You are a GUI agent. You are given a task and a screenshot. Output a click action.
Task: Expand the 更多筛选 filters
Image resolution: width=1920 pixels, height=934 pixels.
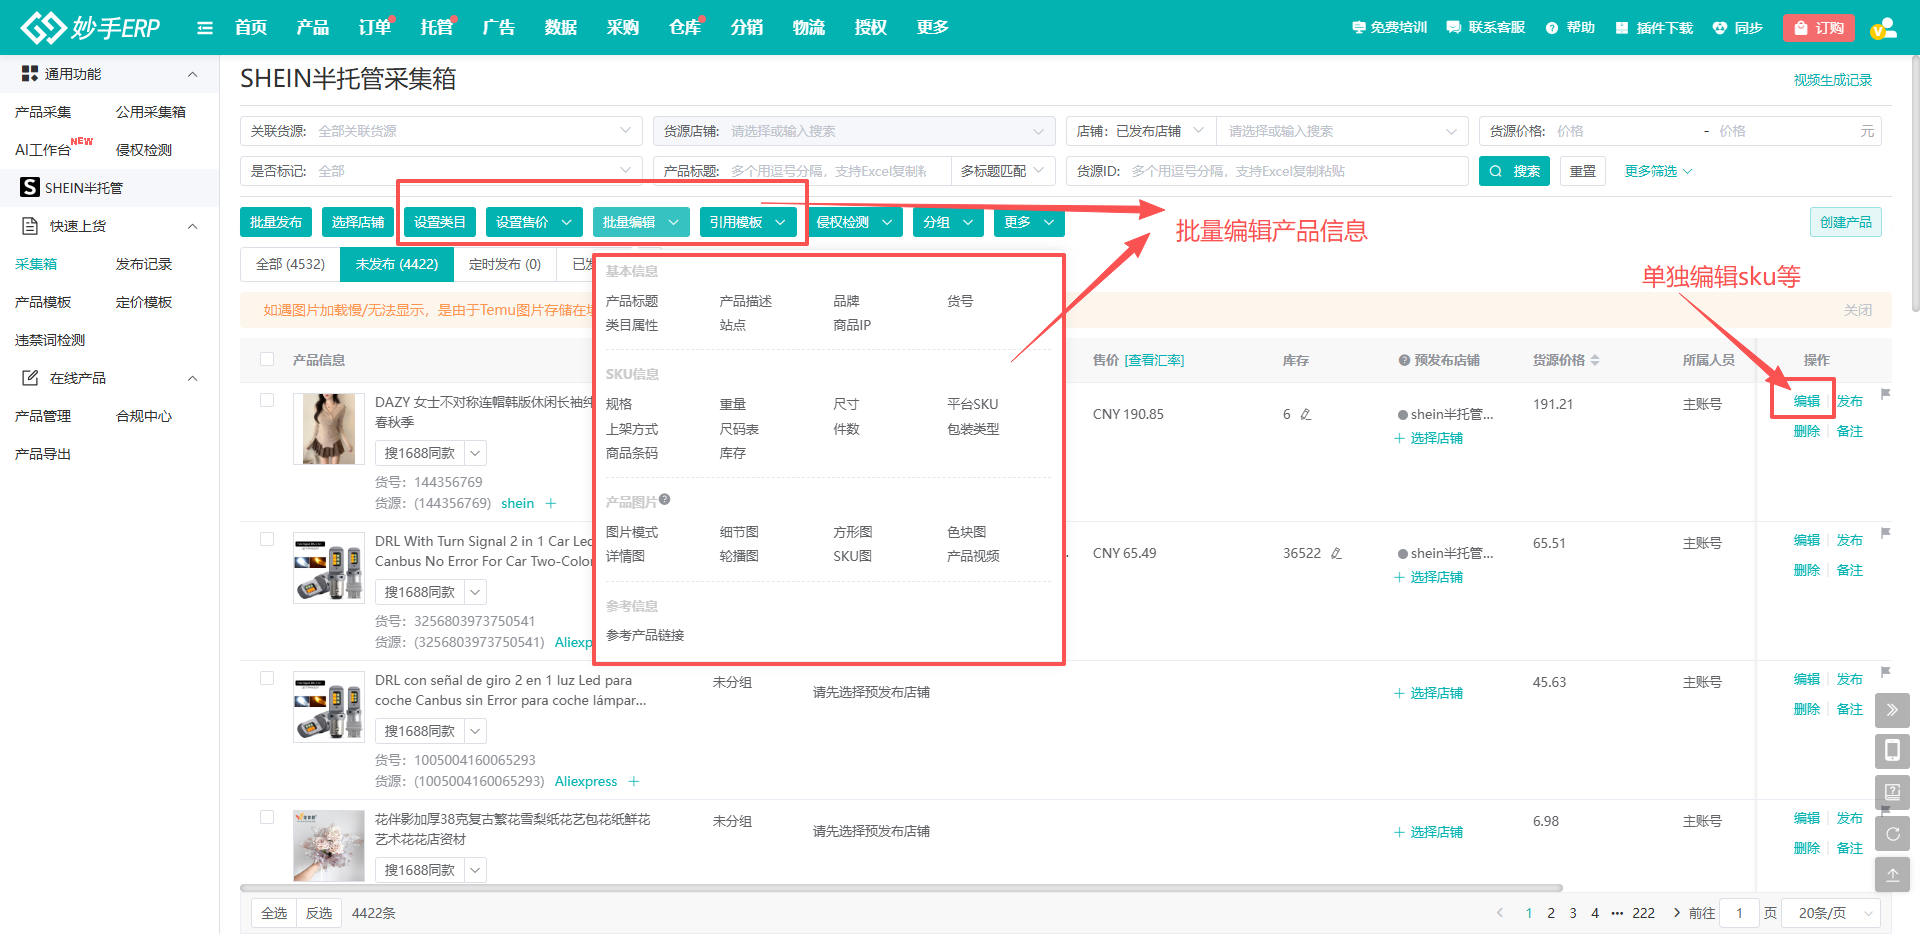1658,171
